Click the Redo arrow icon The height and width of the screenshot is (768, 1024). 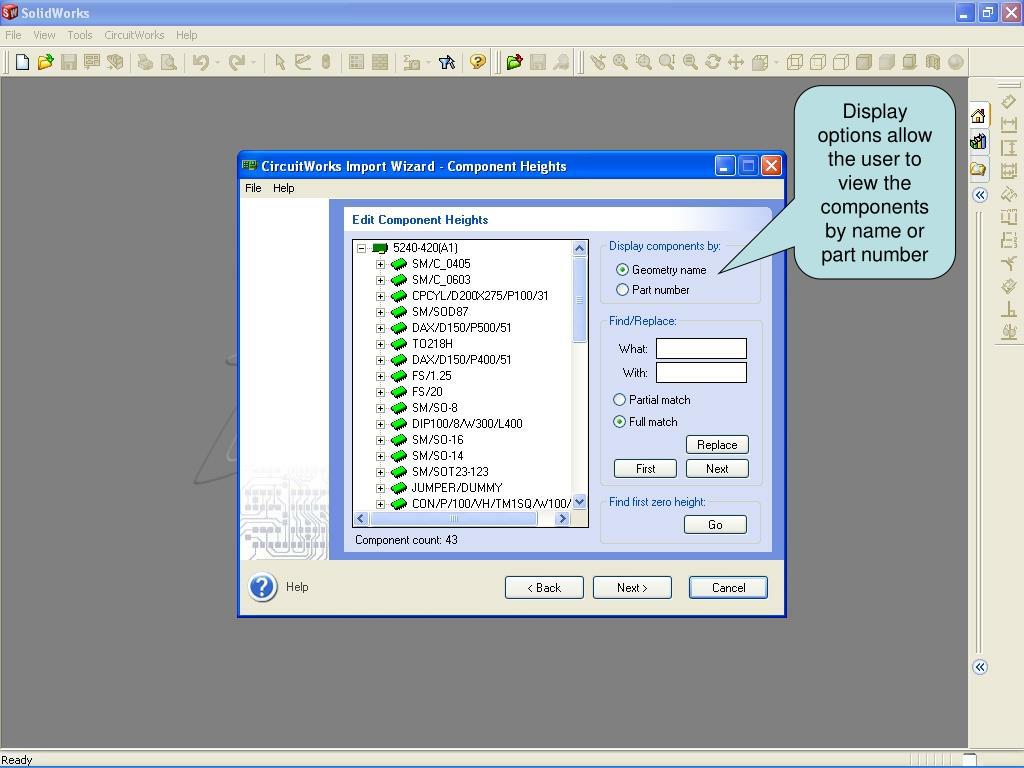pos(236,62)
